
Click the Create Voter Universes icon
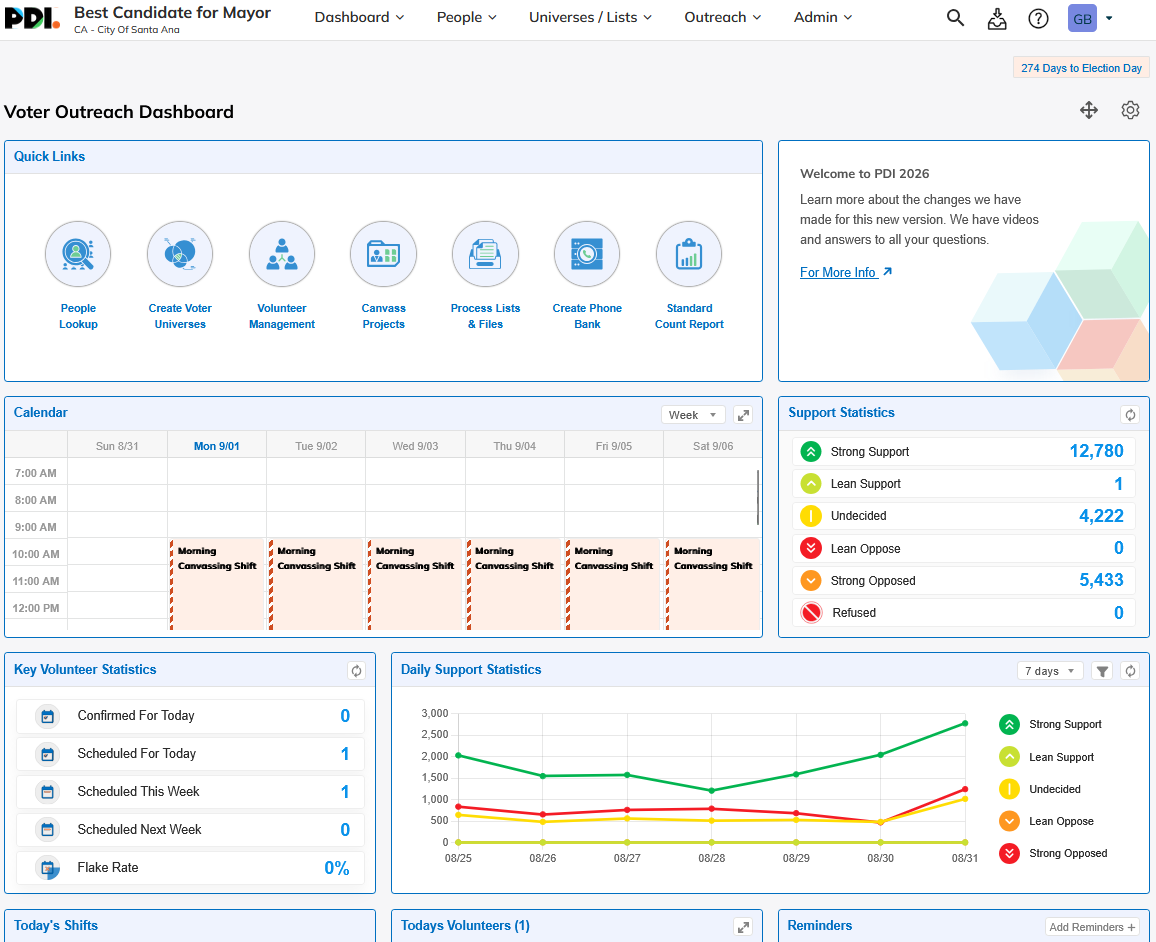pyautogui.click(x=180, y=254)
